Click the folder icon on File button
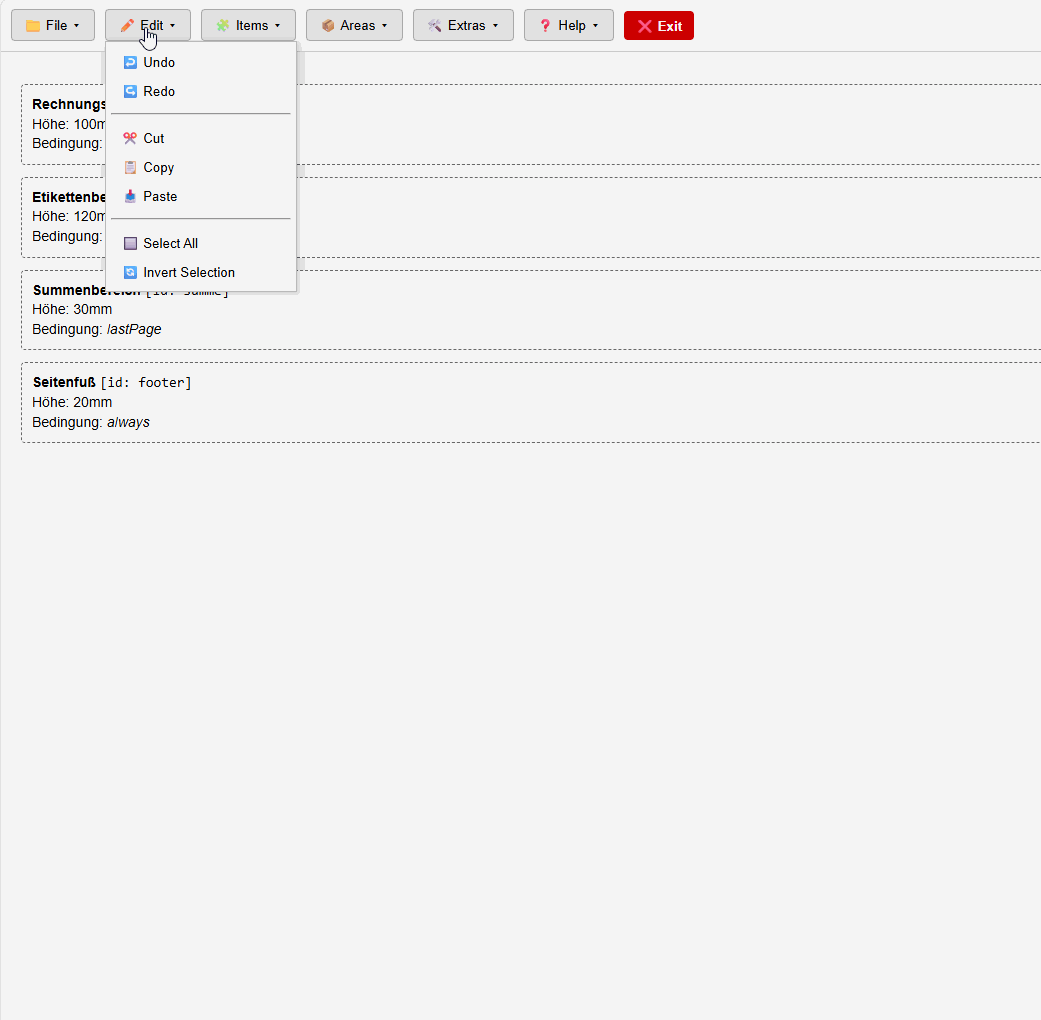The width and height of the screenshot is (1041, 1020). point(33,26)
